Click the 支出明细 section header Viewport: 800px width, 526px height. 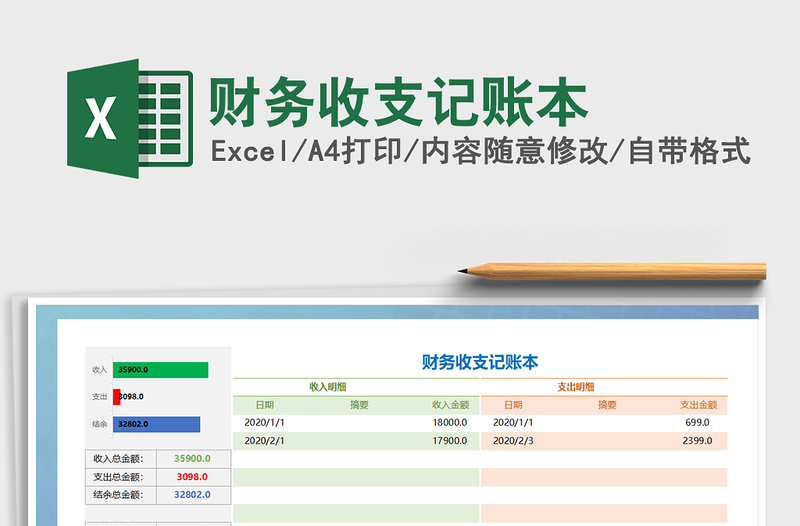point(576,387)
